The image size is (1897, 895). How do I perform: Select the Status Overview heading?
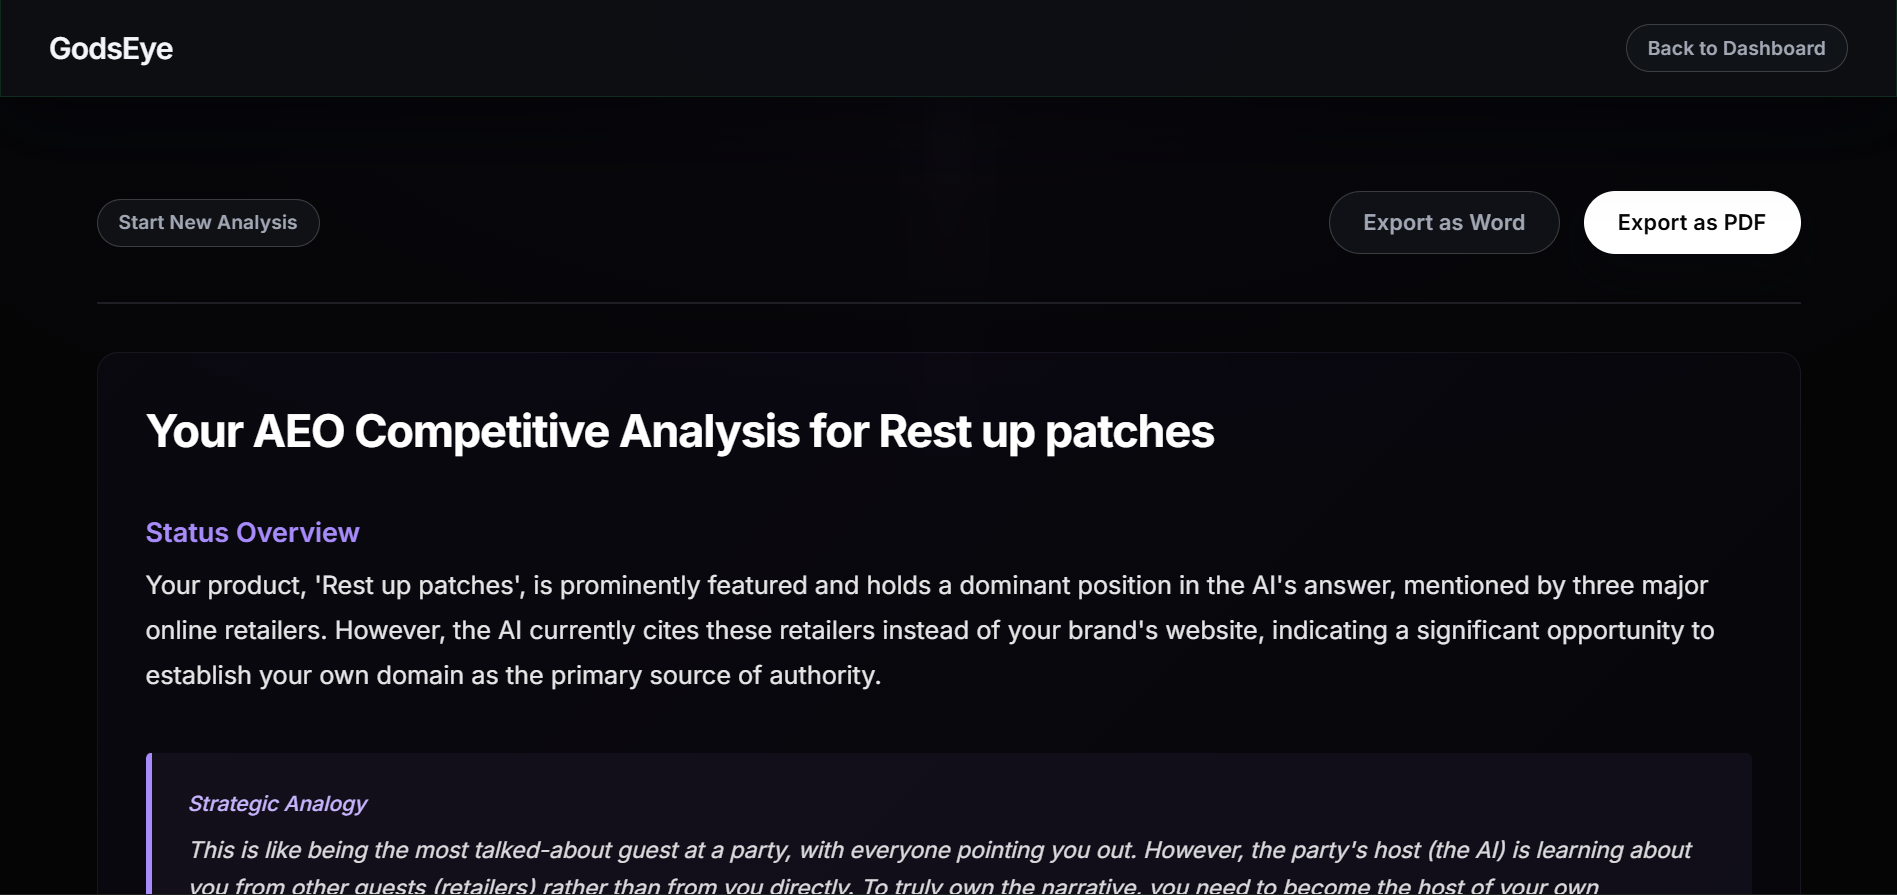pyautogui.click(x=252, y=532)
